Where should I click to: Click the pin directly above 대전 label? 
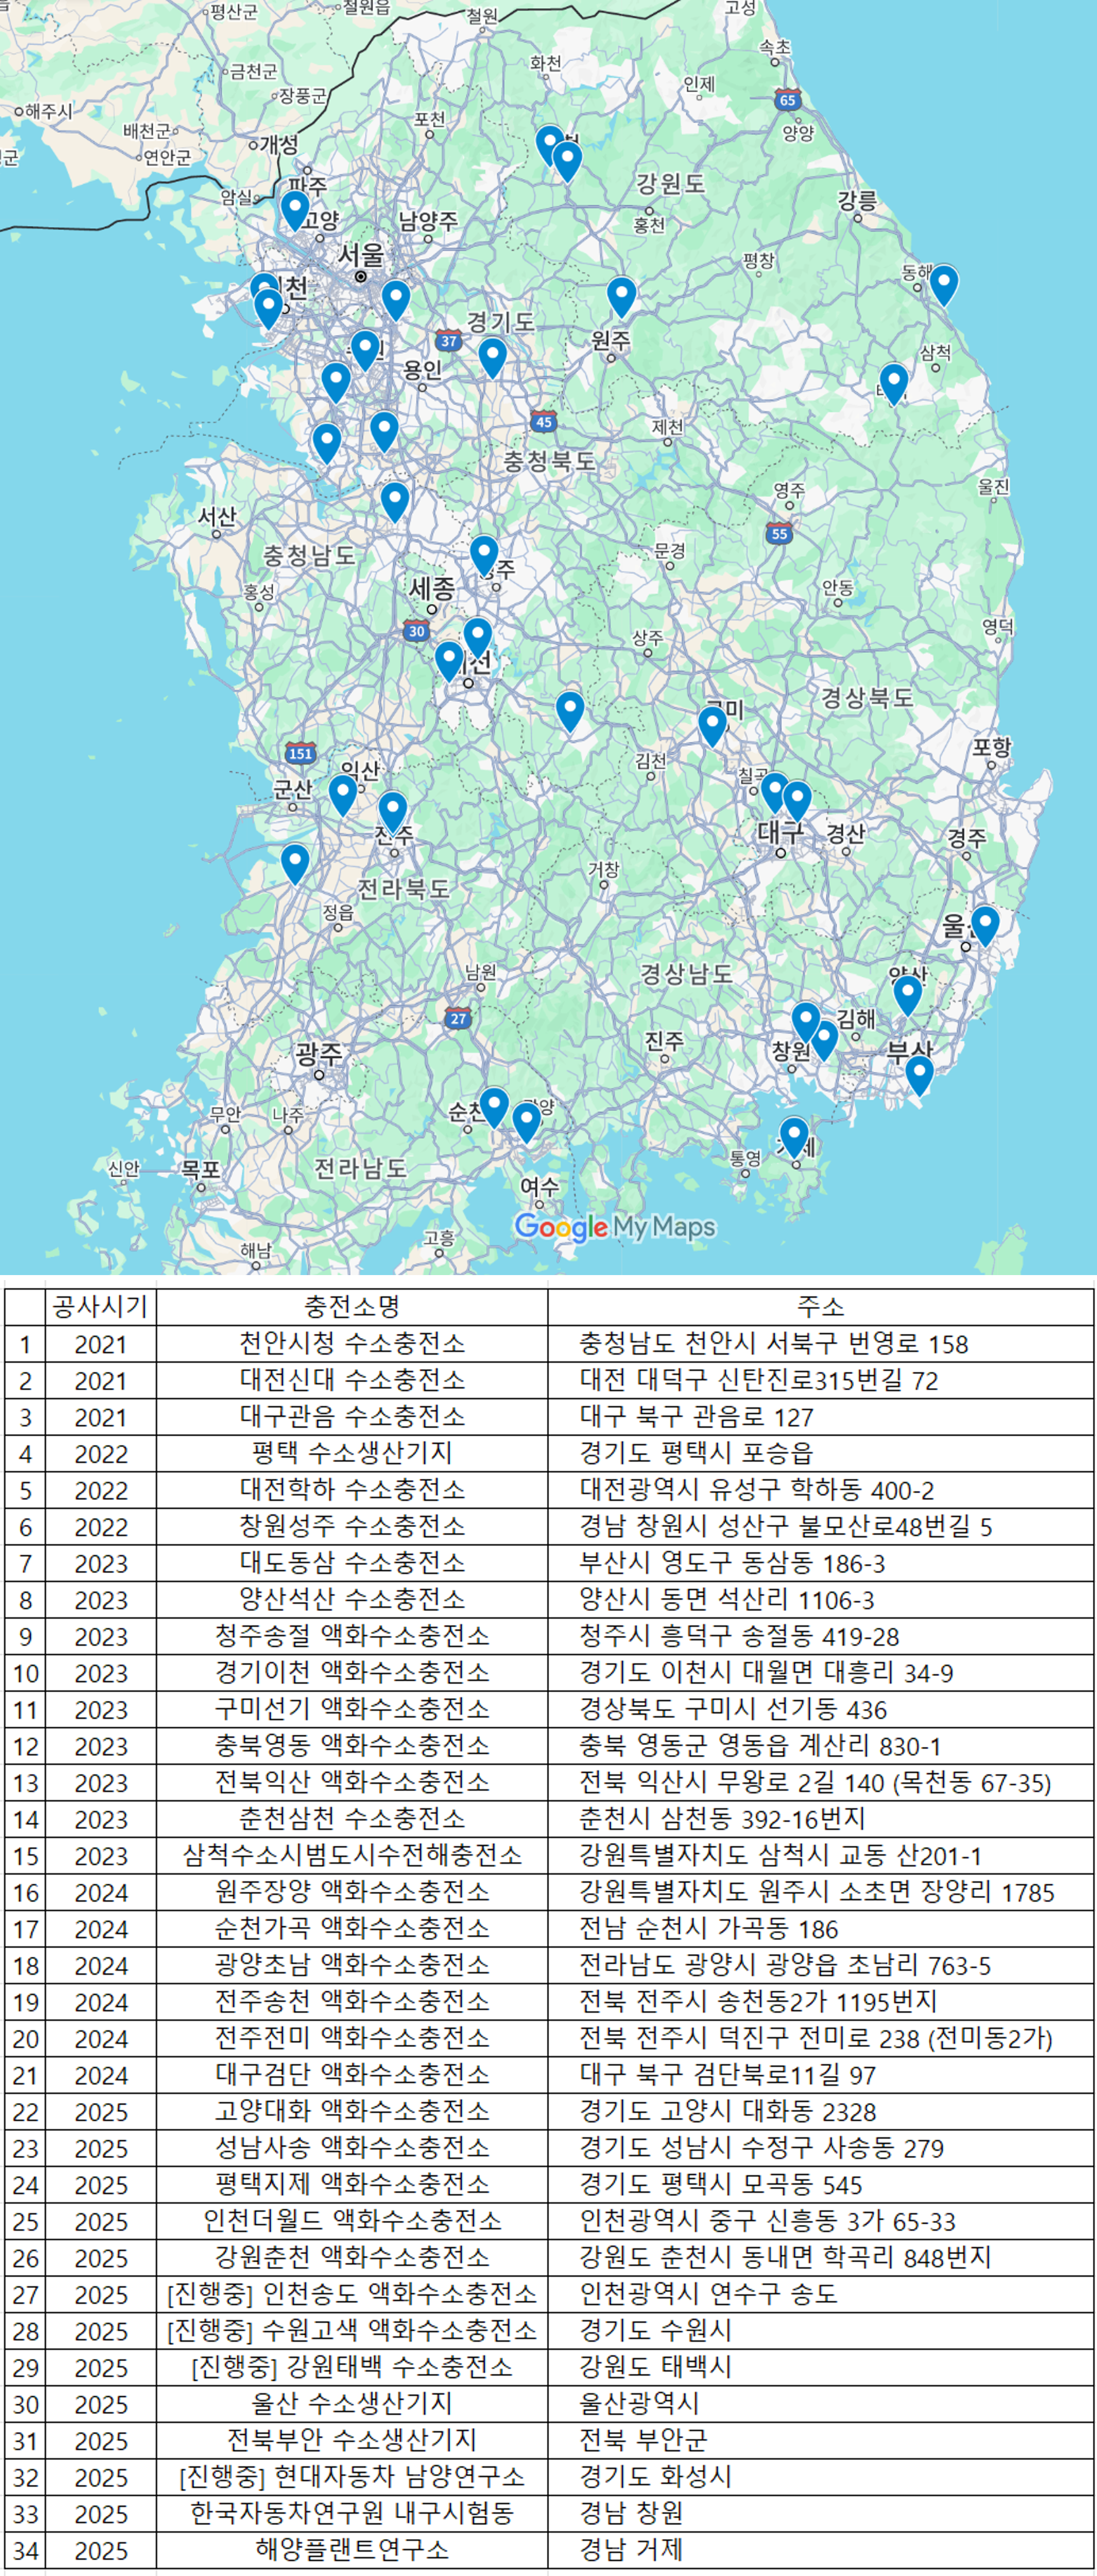(477, 638)
